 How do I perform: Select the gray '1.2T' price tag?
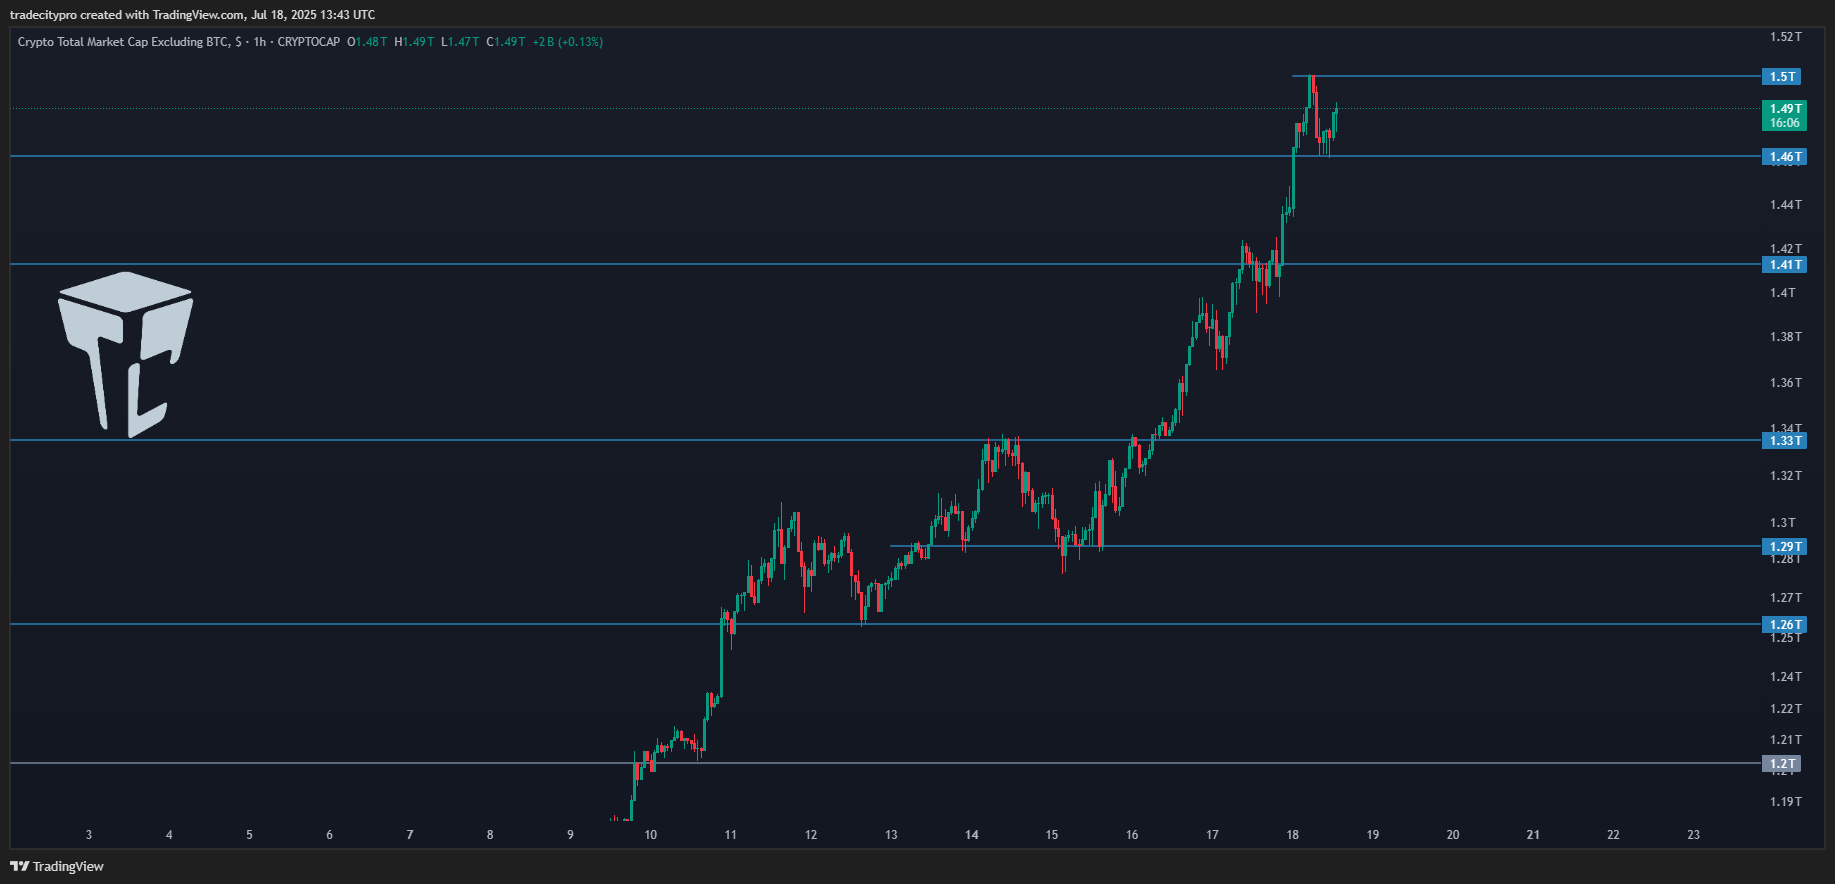pyautogui.click(x=1781, y=764)
